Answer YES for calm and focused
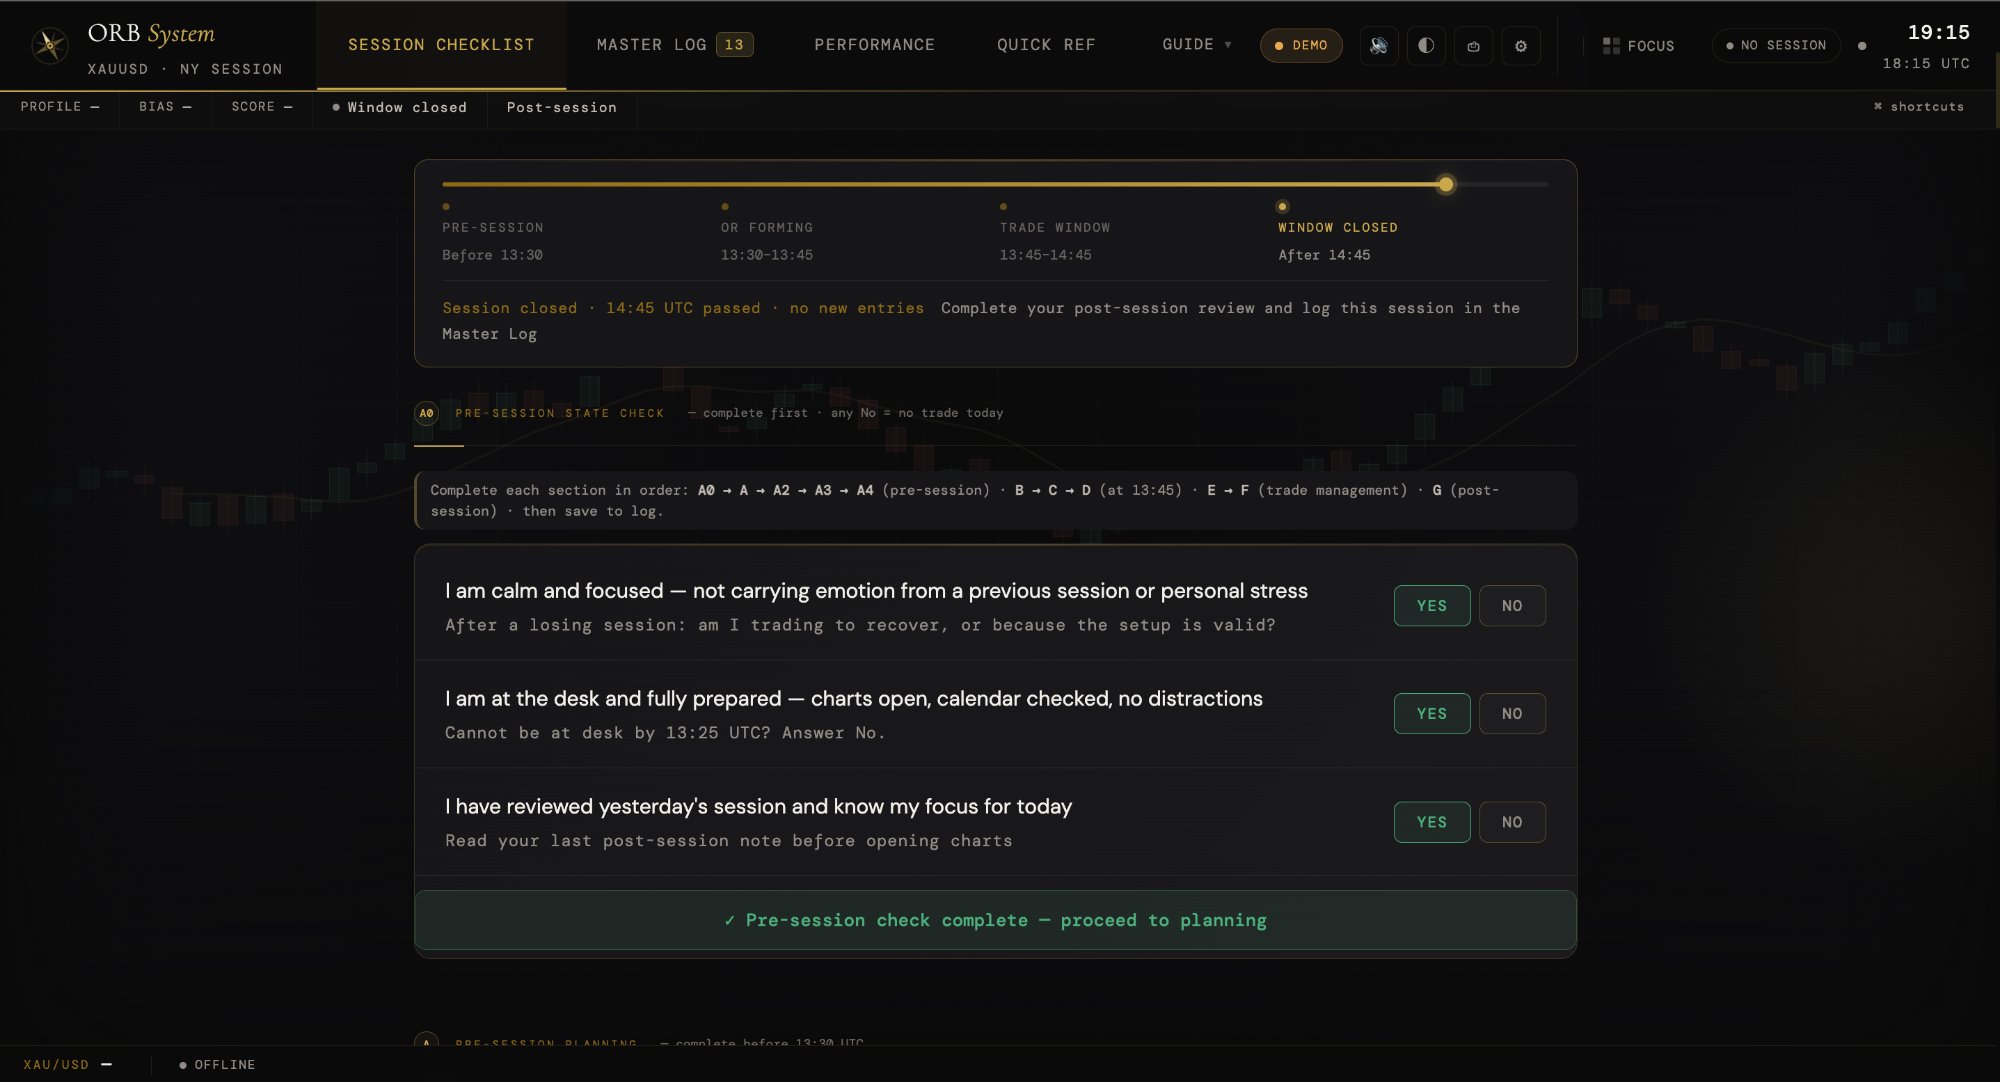2000x1082 pixels. point(1432,606)
